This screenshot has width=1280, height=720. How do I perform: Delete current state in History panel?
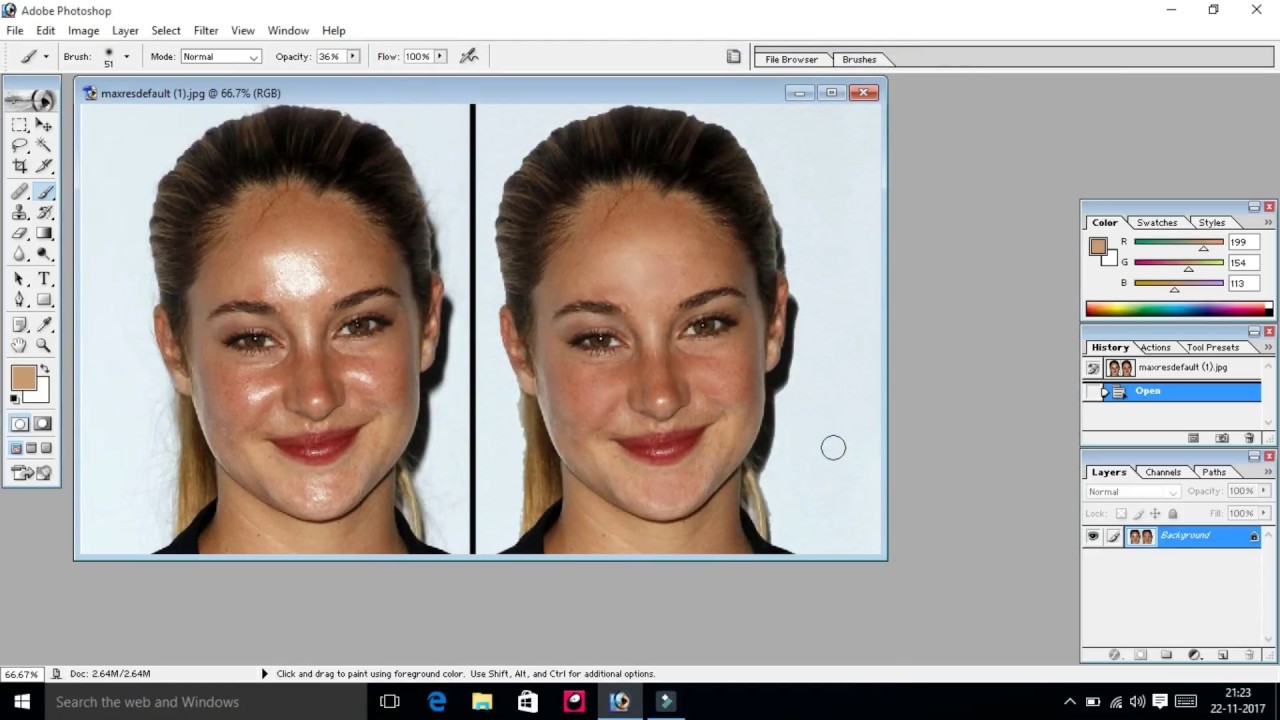coord(1249,438)
